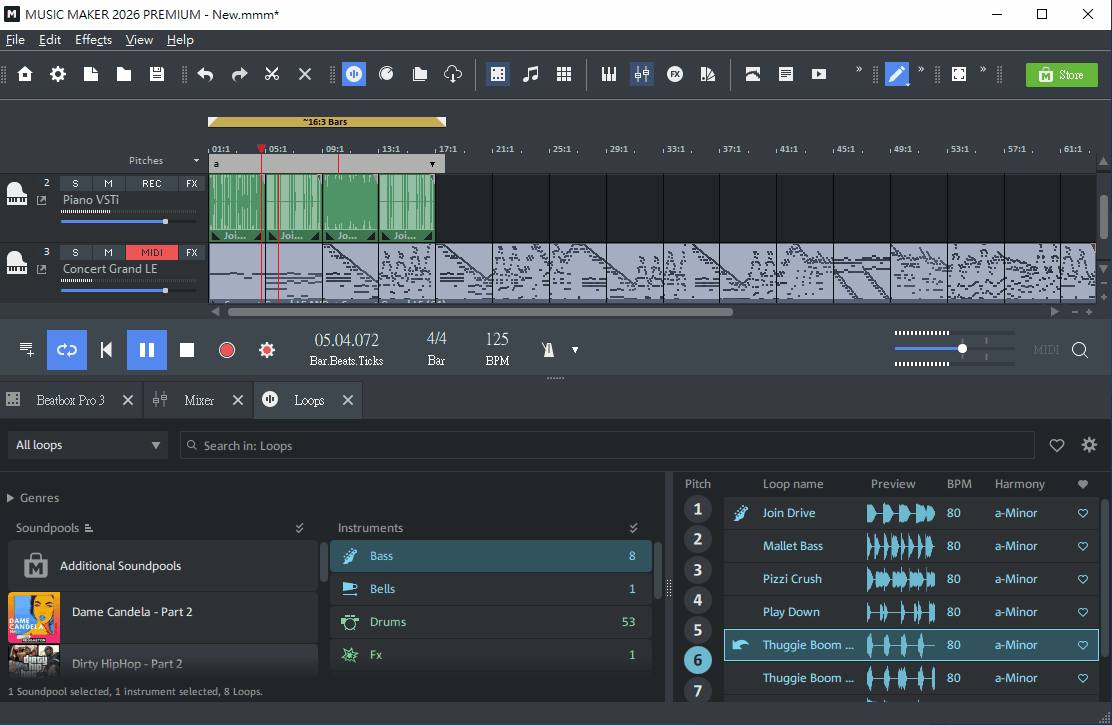Mute the Piano VSTi track
Screen dimensions: 1112x725
click(x=109, y=183)
